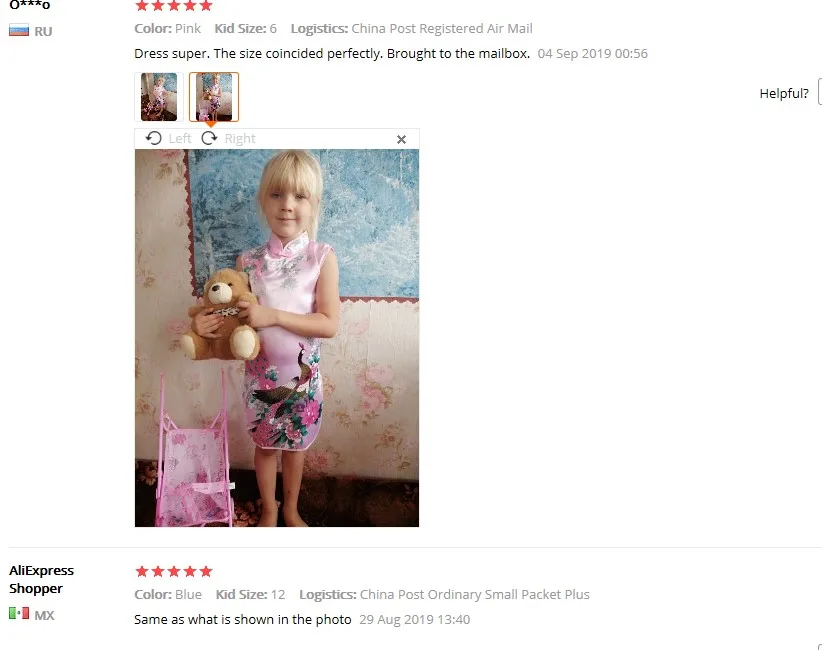Select the second highlighted review thumbnail
The image size is (822, 650).
pyautogui.click(x=214, y=97)
